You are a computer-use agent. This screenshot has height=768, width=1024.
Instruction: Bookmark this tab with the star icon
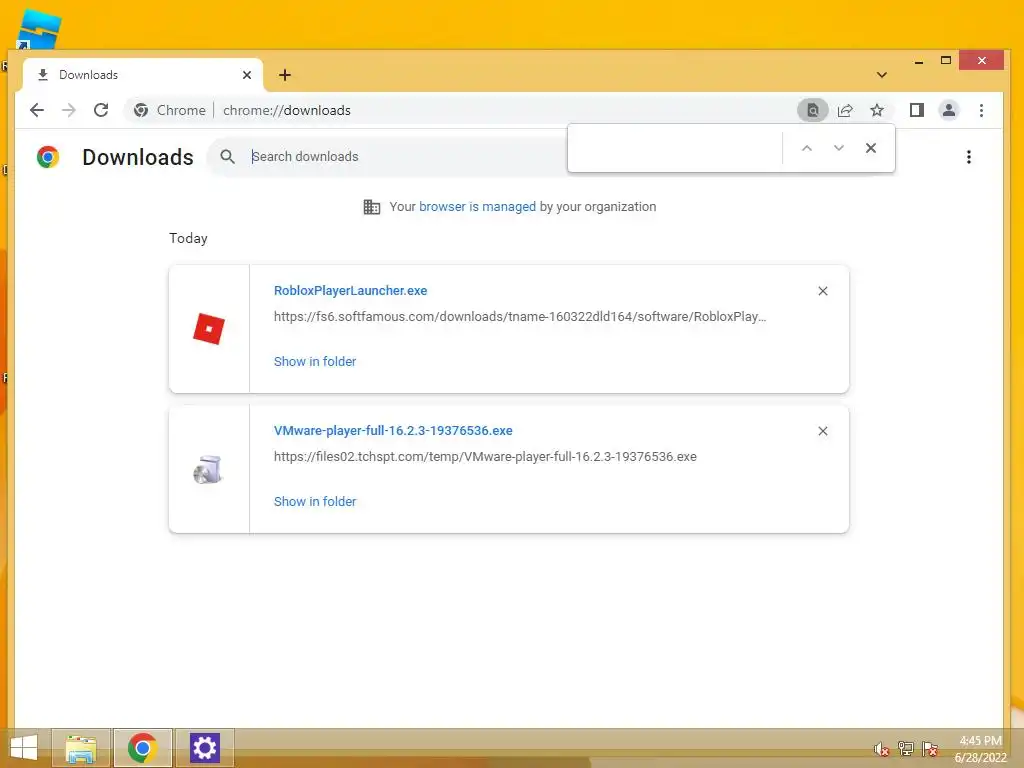pos(877,110)
